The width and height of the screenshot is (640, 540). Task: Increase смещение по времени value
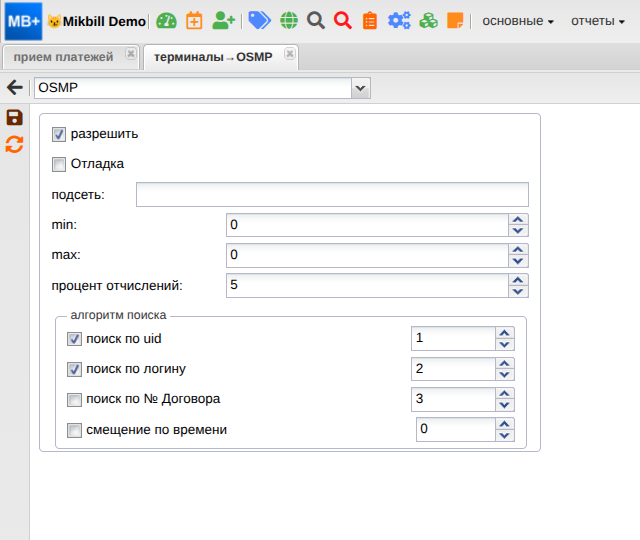tap(505, 424)
